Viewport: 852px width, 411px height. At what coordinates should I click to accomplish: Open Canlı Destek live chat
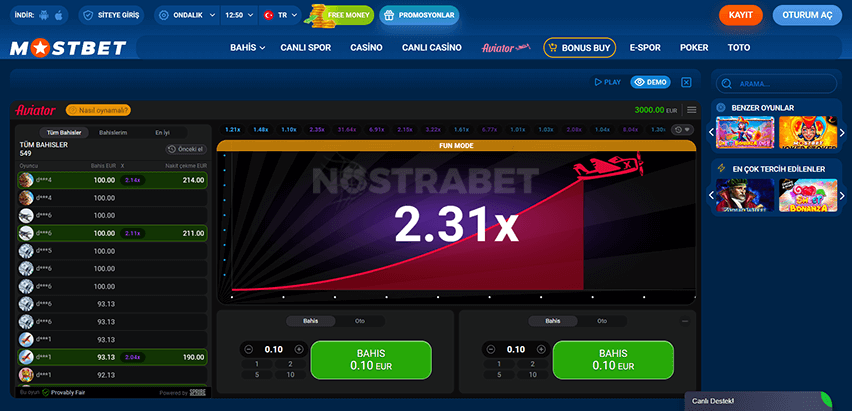[x=759, y=401]
